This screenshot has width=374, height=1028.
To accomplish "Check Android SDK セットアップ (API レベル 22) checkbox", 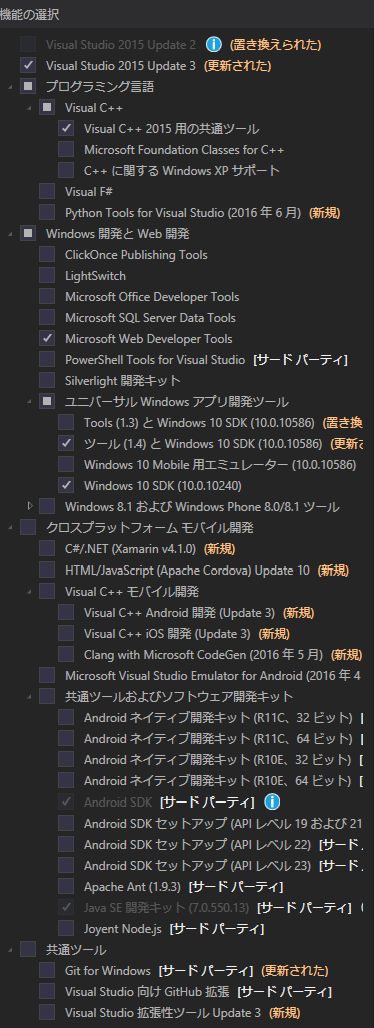I will pyautogui.click(x=66, y=844).
